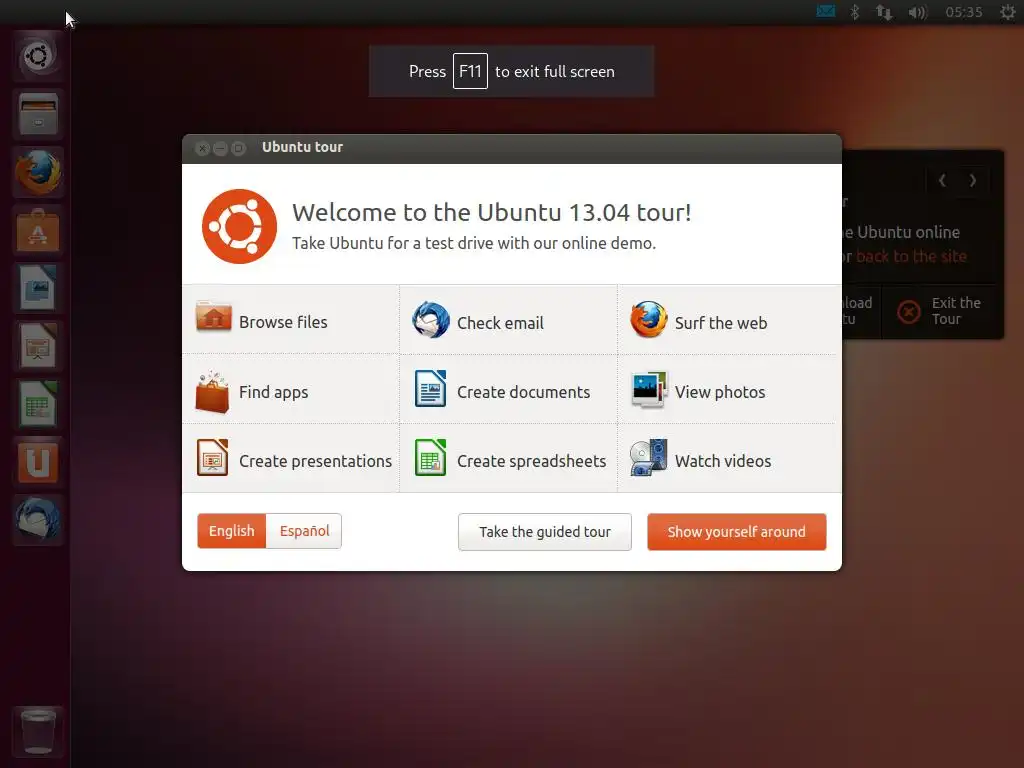Click the red X exit icon in background panel

click(x=908, y=312)
